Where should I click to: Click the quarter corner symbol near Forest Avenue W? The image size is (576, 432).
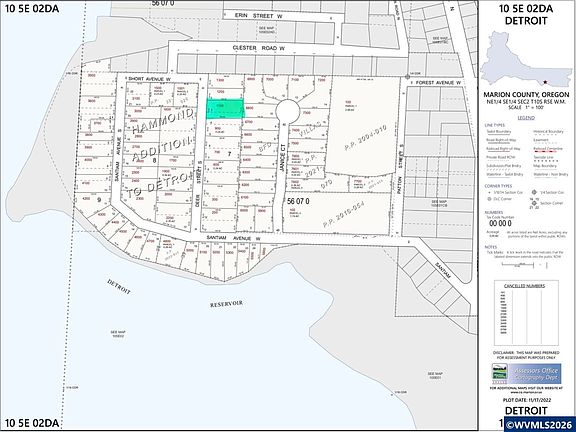point(407,77)
